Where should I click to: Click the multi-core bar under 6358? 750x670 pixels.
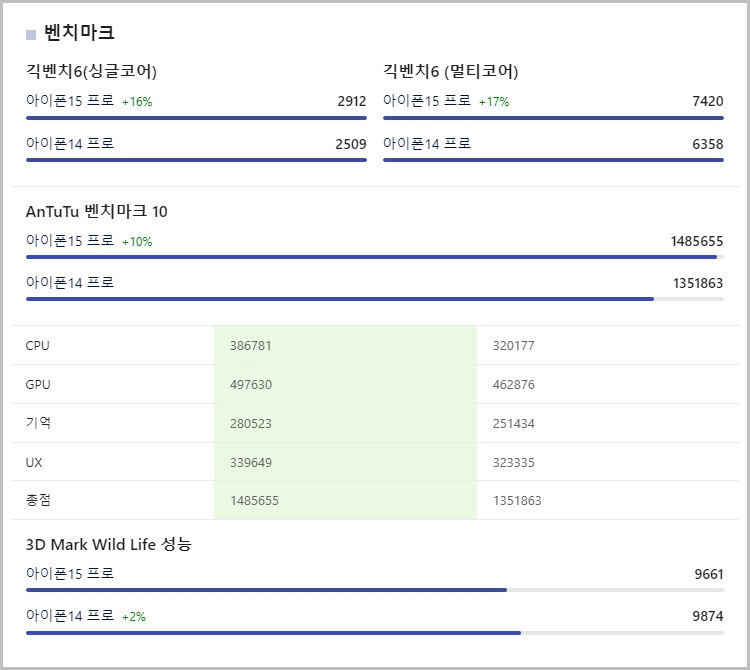tap(553, 160)
